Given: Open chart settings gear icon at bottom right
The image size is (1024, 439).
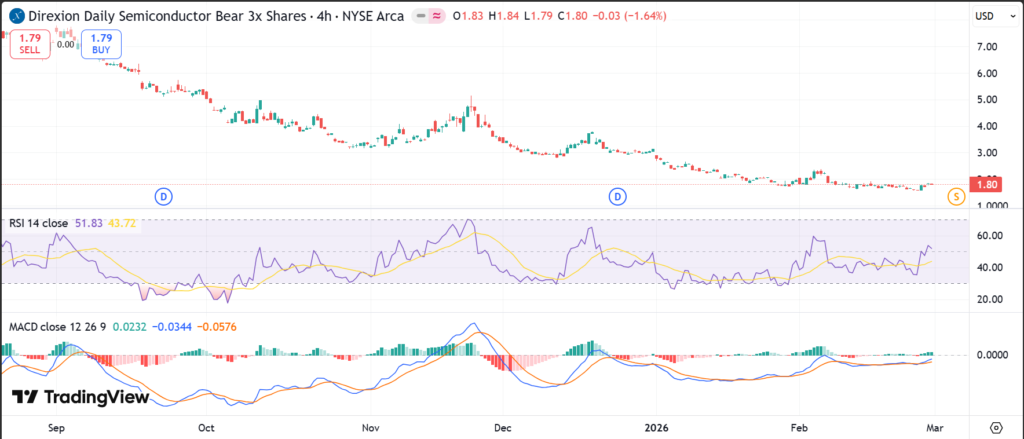Looking at the screenshot, I should pyautogui.click(x=995, y=425).
